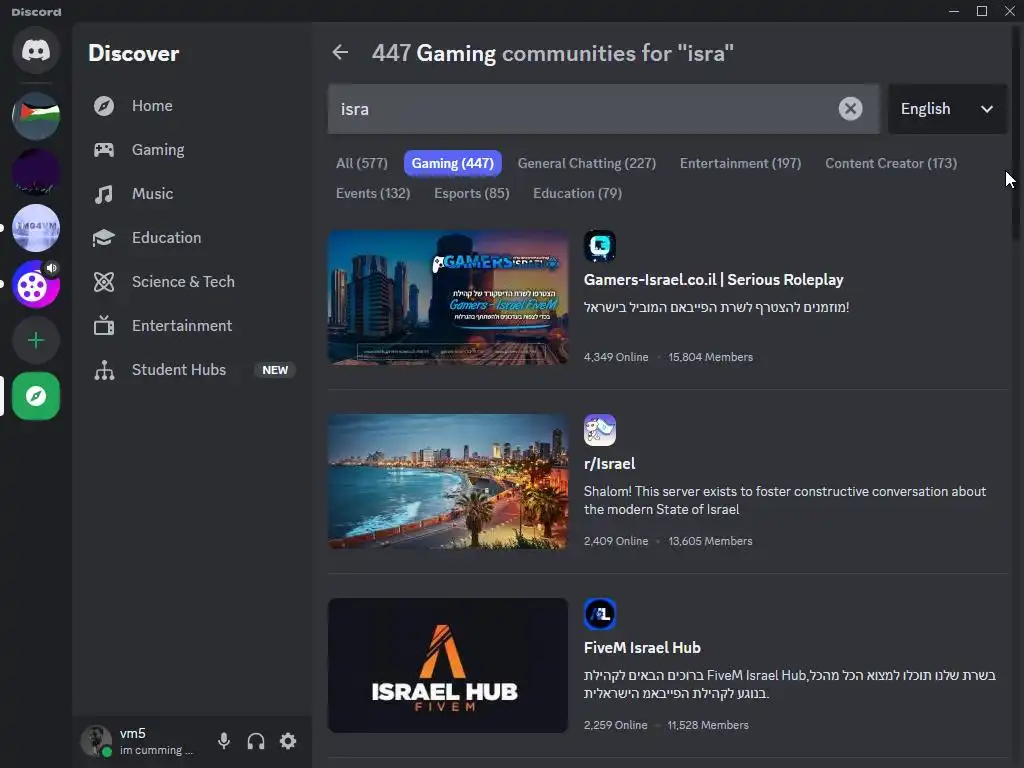The width and height of the screenshot is (1024, 768).
Task: Open Discord direct messages home icon
Action: (x=36, y=50)
